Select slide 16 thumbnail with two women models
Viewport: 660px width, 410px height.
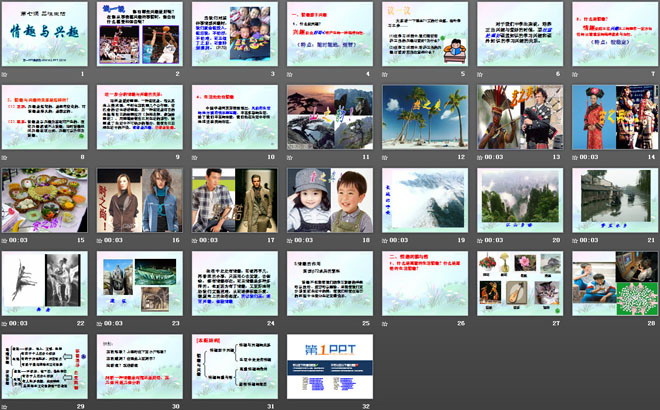click(140, 200)
